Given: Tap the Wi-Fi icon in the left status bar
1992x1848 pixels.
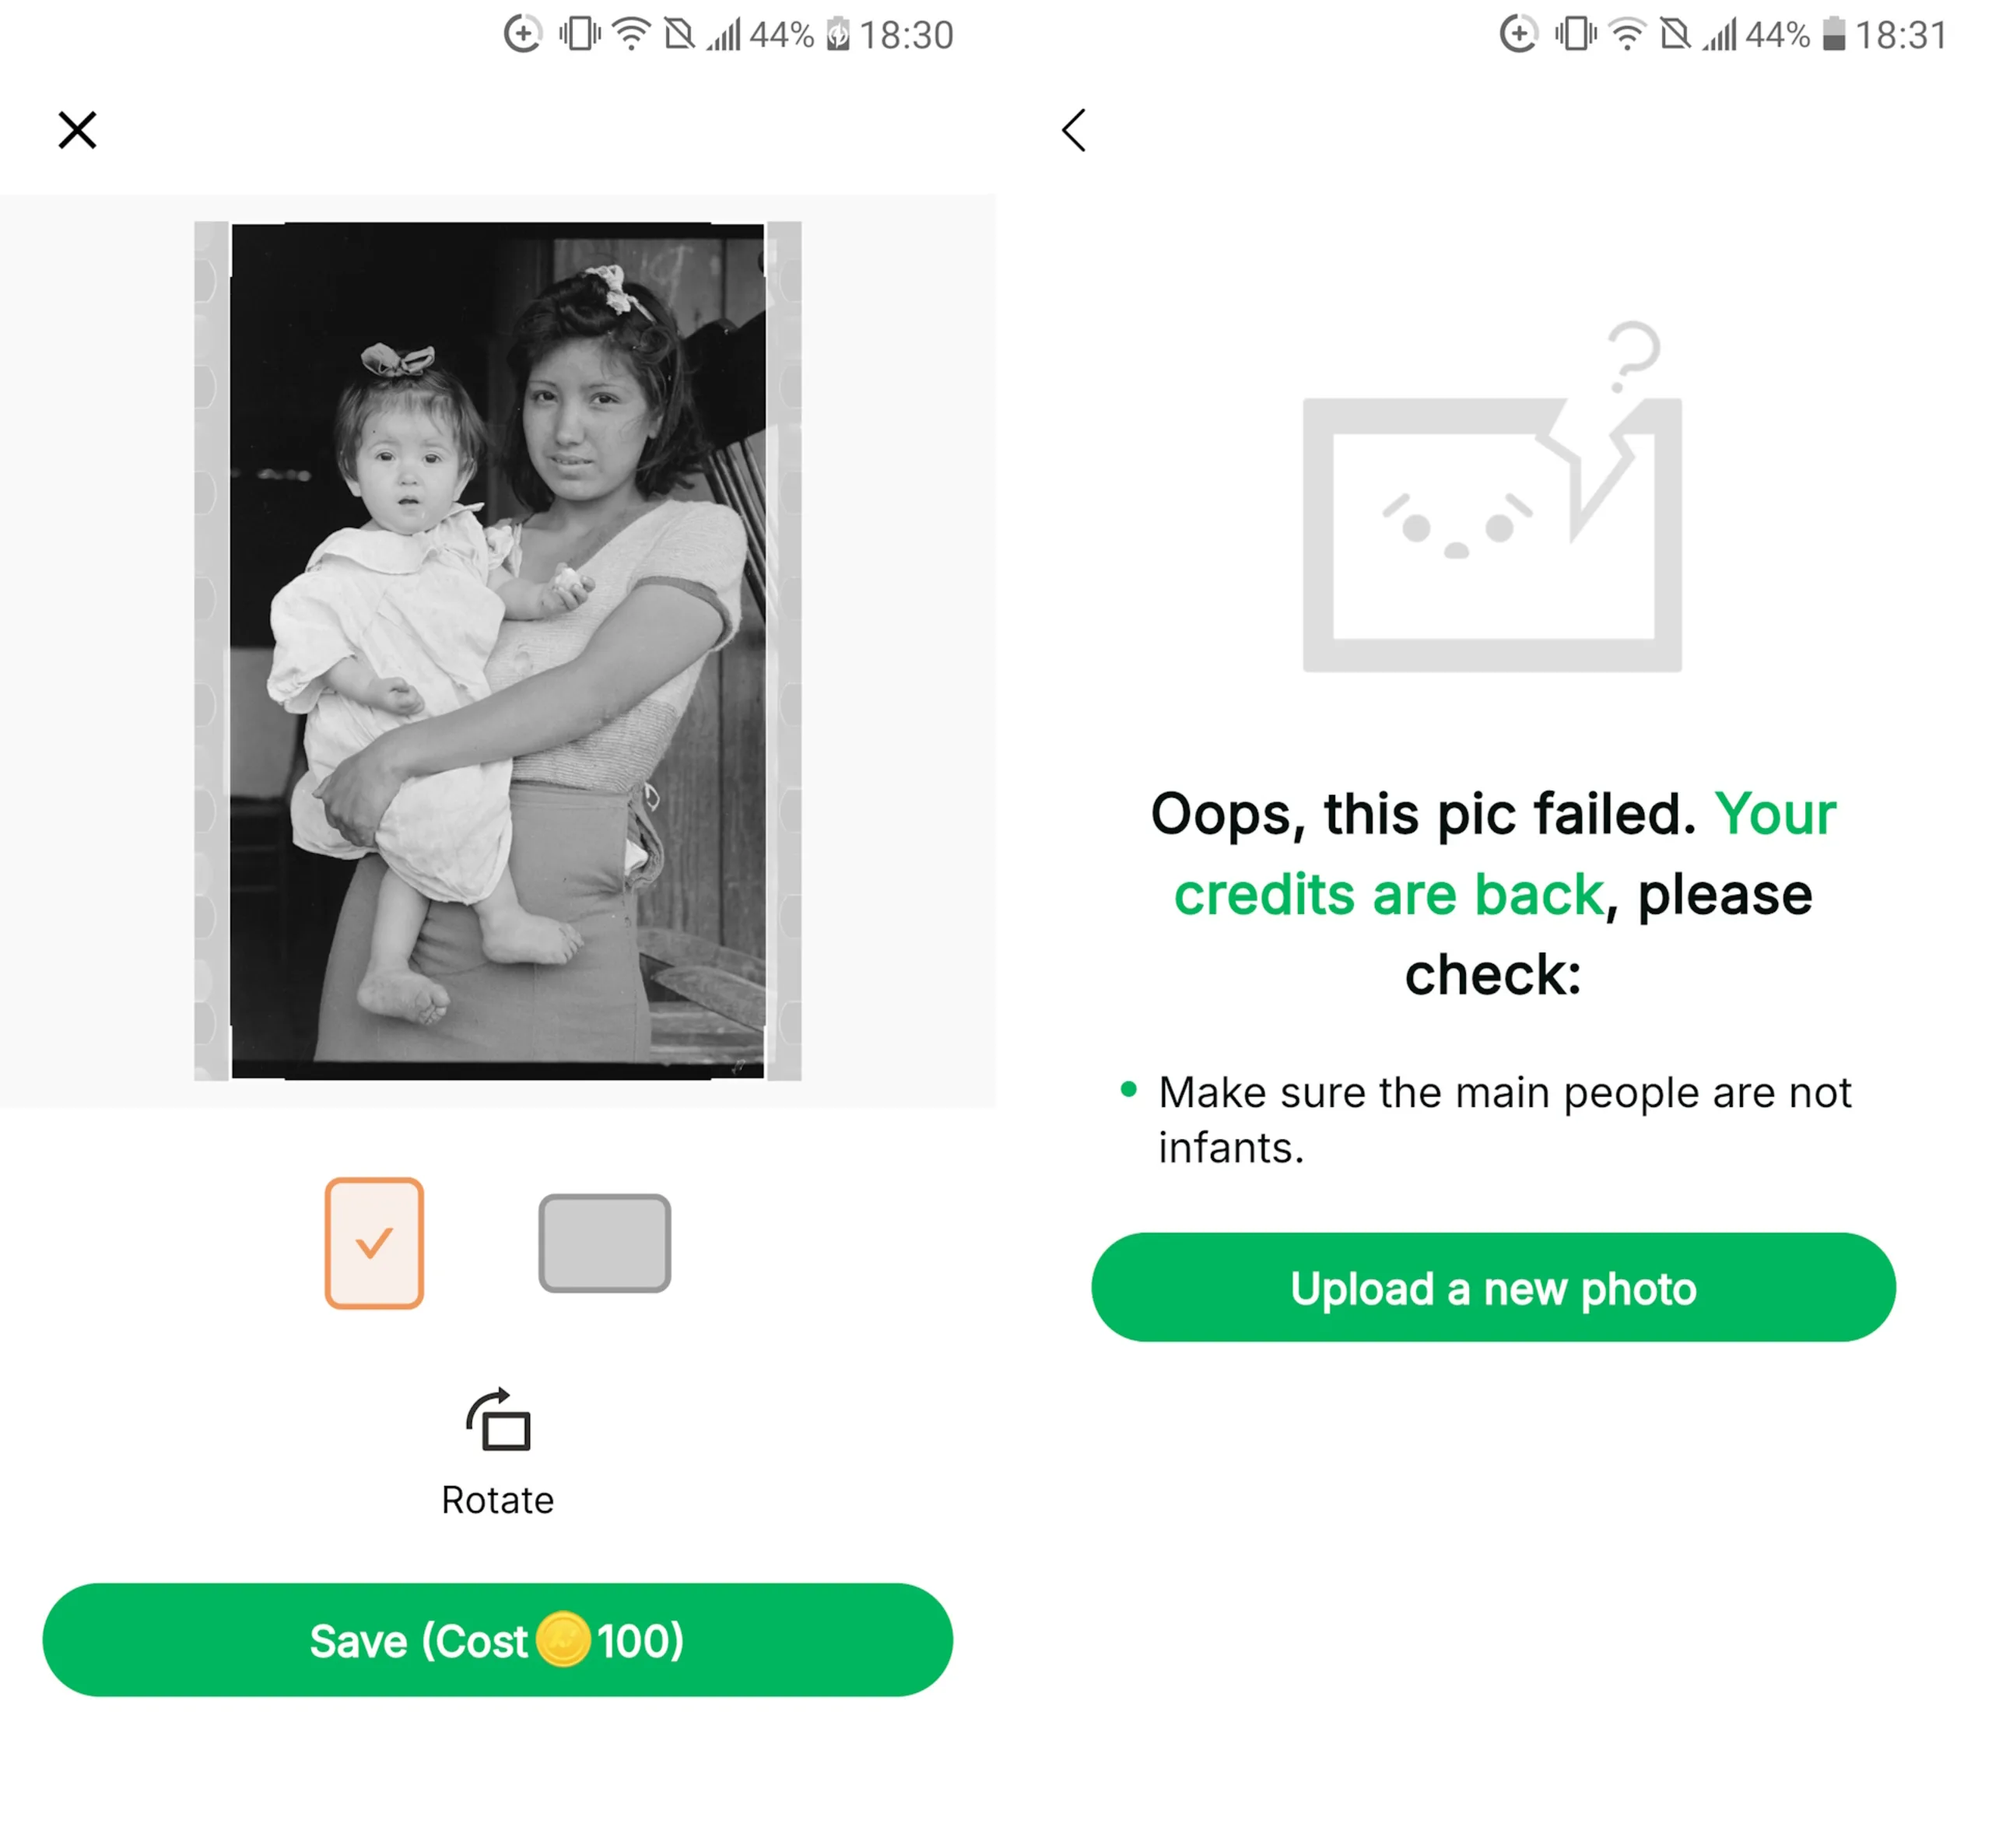Looking at the screenshot, I should pos(631,35).
